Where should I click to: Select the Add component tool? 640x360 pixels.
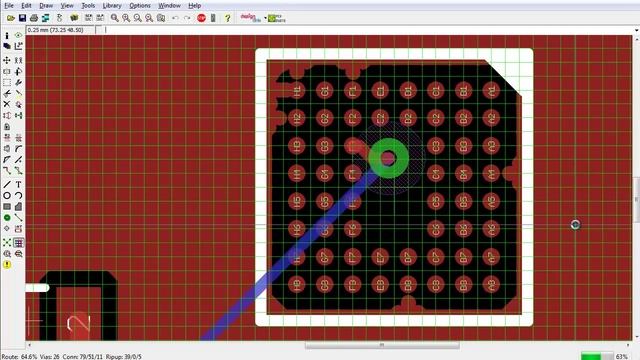pyautogui.click(x=18, y=104)
